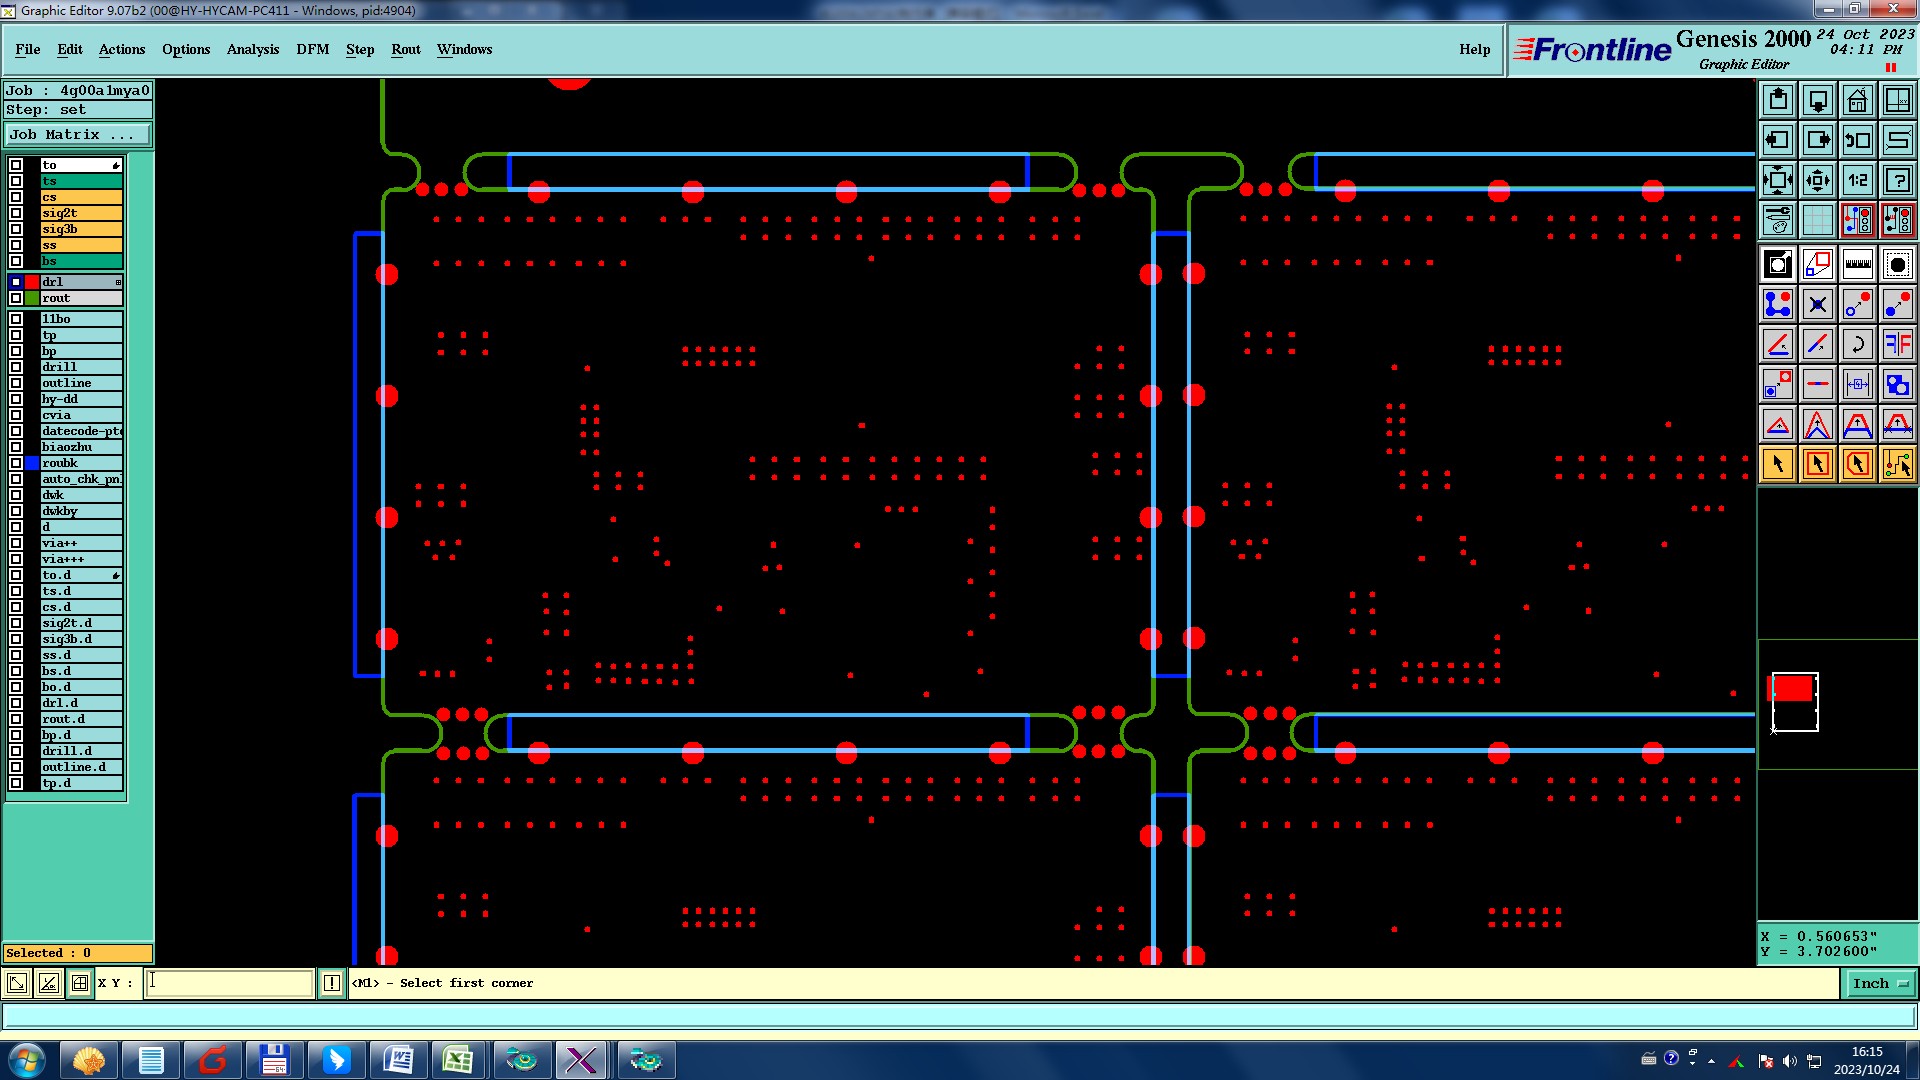
Task: Click the Home view icon
Action: point(1857,100)
